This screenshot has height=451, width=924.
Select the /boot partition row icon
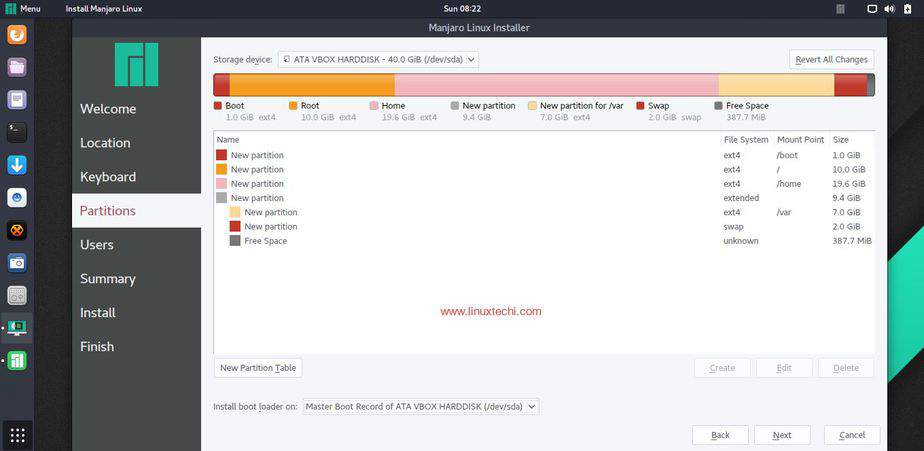tap(222, 155)
